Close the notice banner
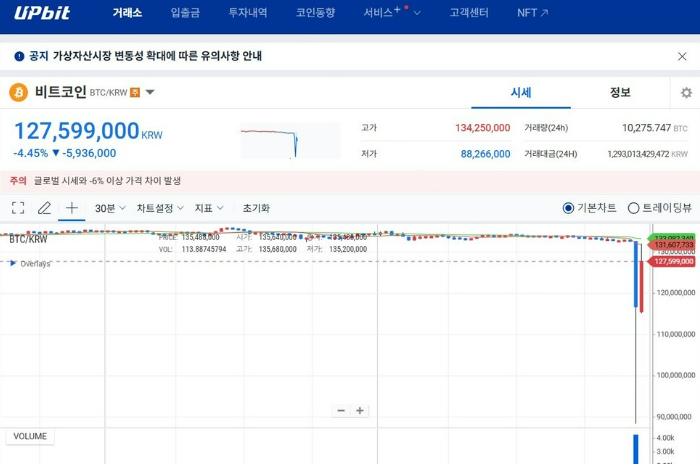Image resolution: width=700 pixels, height=464 pixels. click(682, 56)
